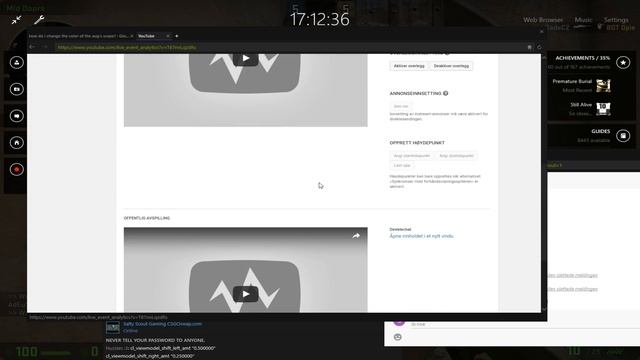Click the emoji smiley icon in chat panel
This screenshot has height=360, width=640.
click(x=398, y=337)
